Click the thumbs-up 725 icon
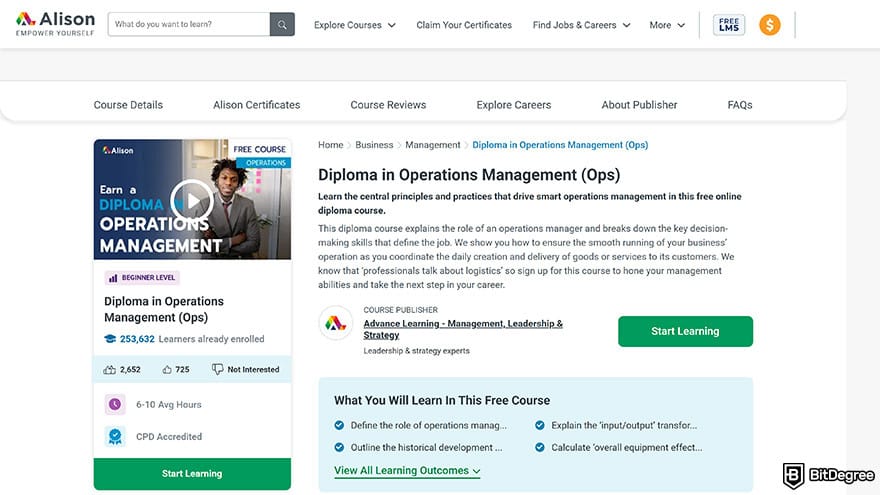Viewport: 880px width, 495px height. pos(167,369)
